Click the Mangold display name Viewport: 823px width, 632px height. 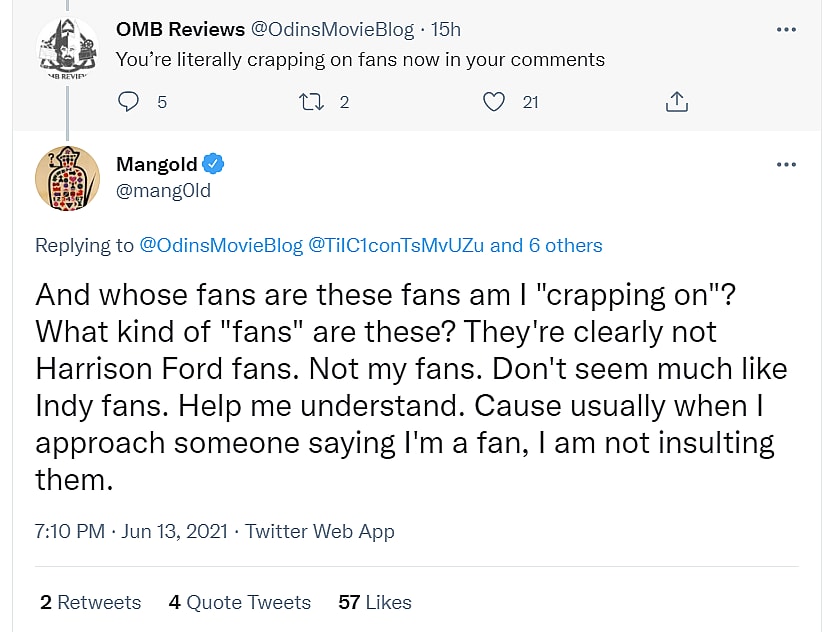point(157,164)
